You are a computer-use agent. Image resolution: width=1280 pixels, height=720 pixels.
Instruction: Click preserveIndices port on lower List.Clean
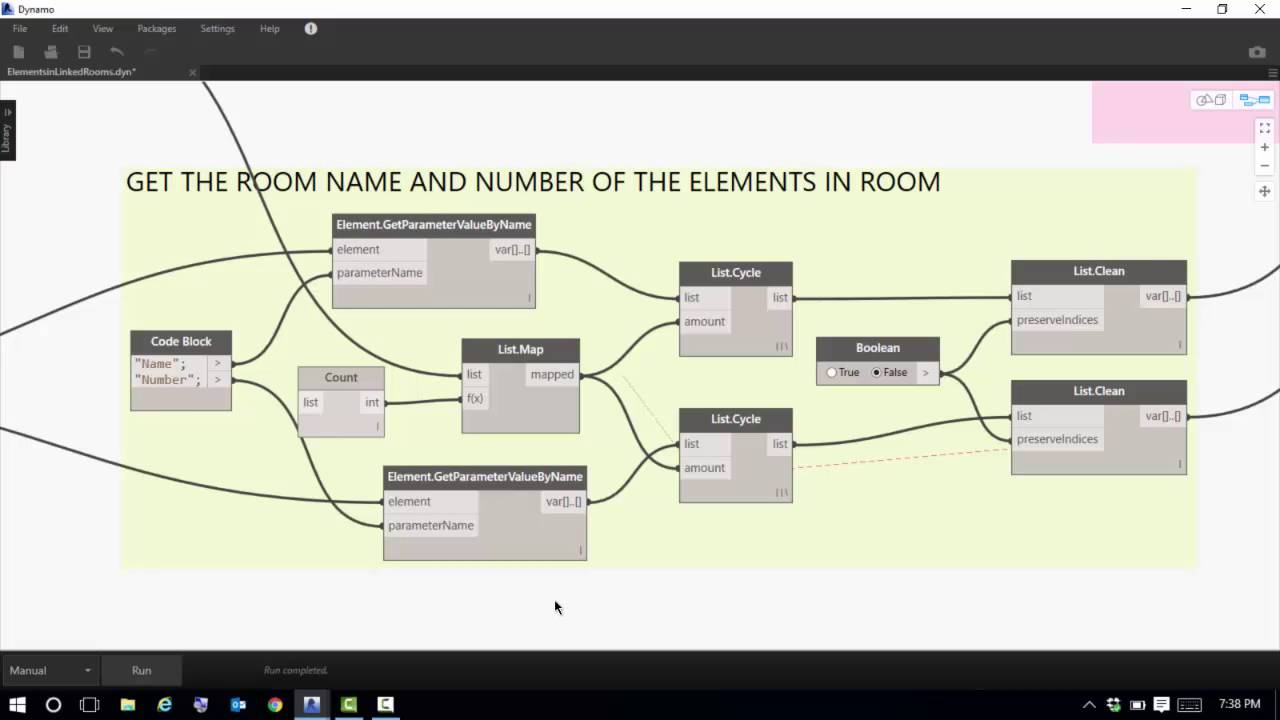pyautogui.click(x=1057, y=439)
